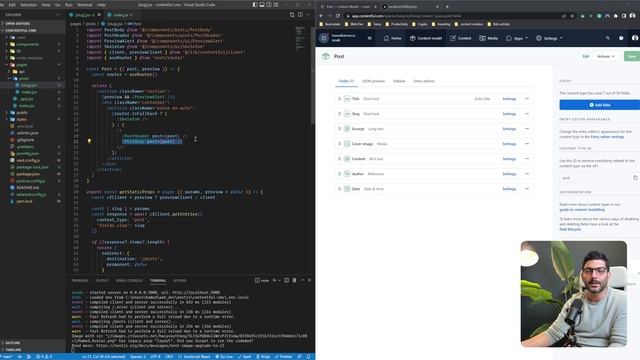640x360 pixels.
Task: Toggle VS Code bottom panel layout icon
Action: pos(262,4)
